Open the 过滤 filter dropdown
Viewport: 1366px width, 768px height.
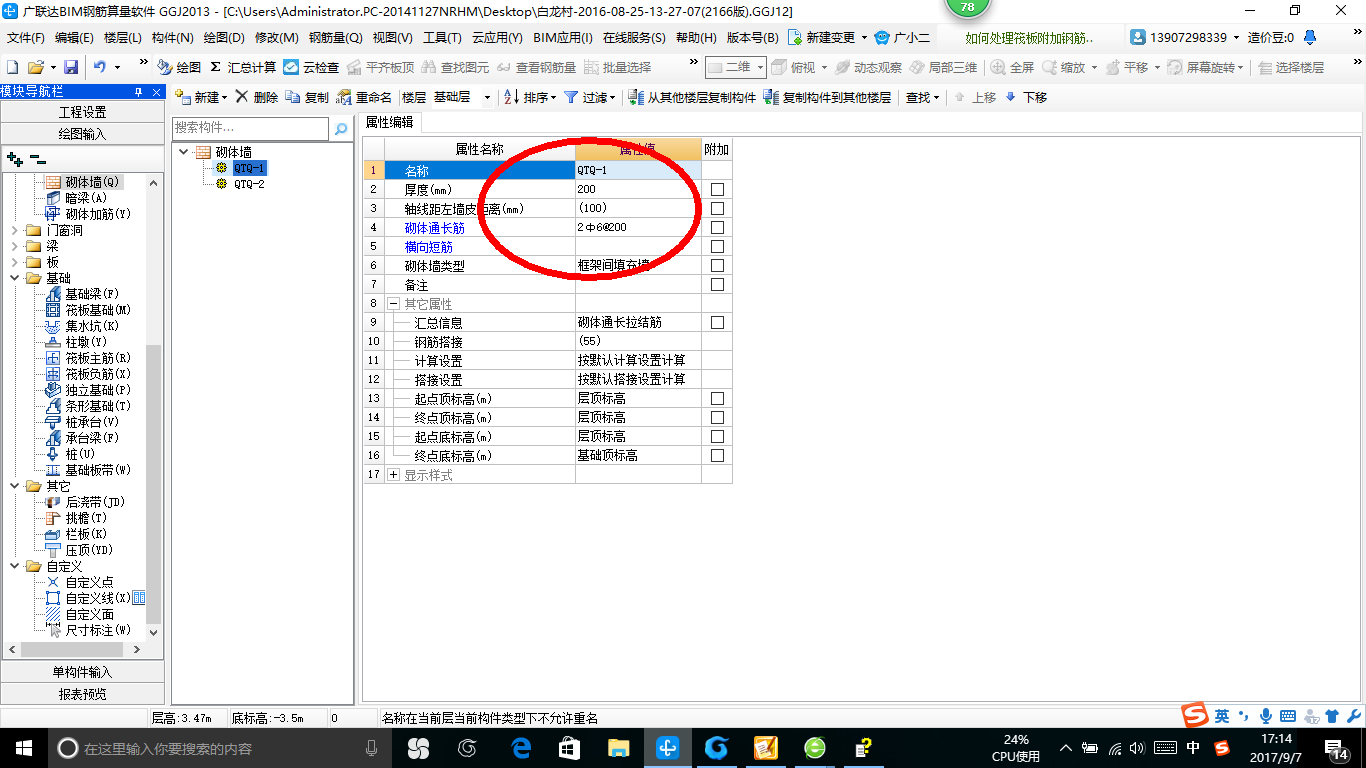612,97
